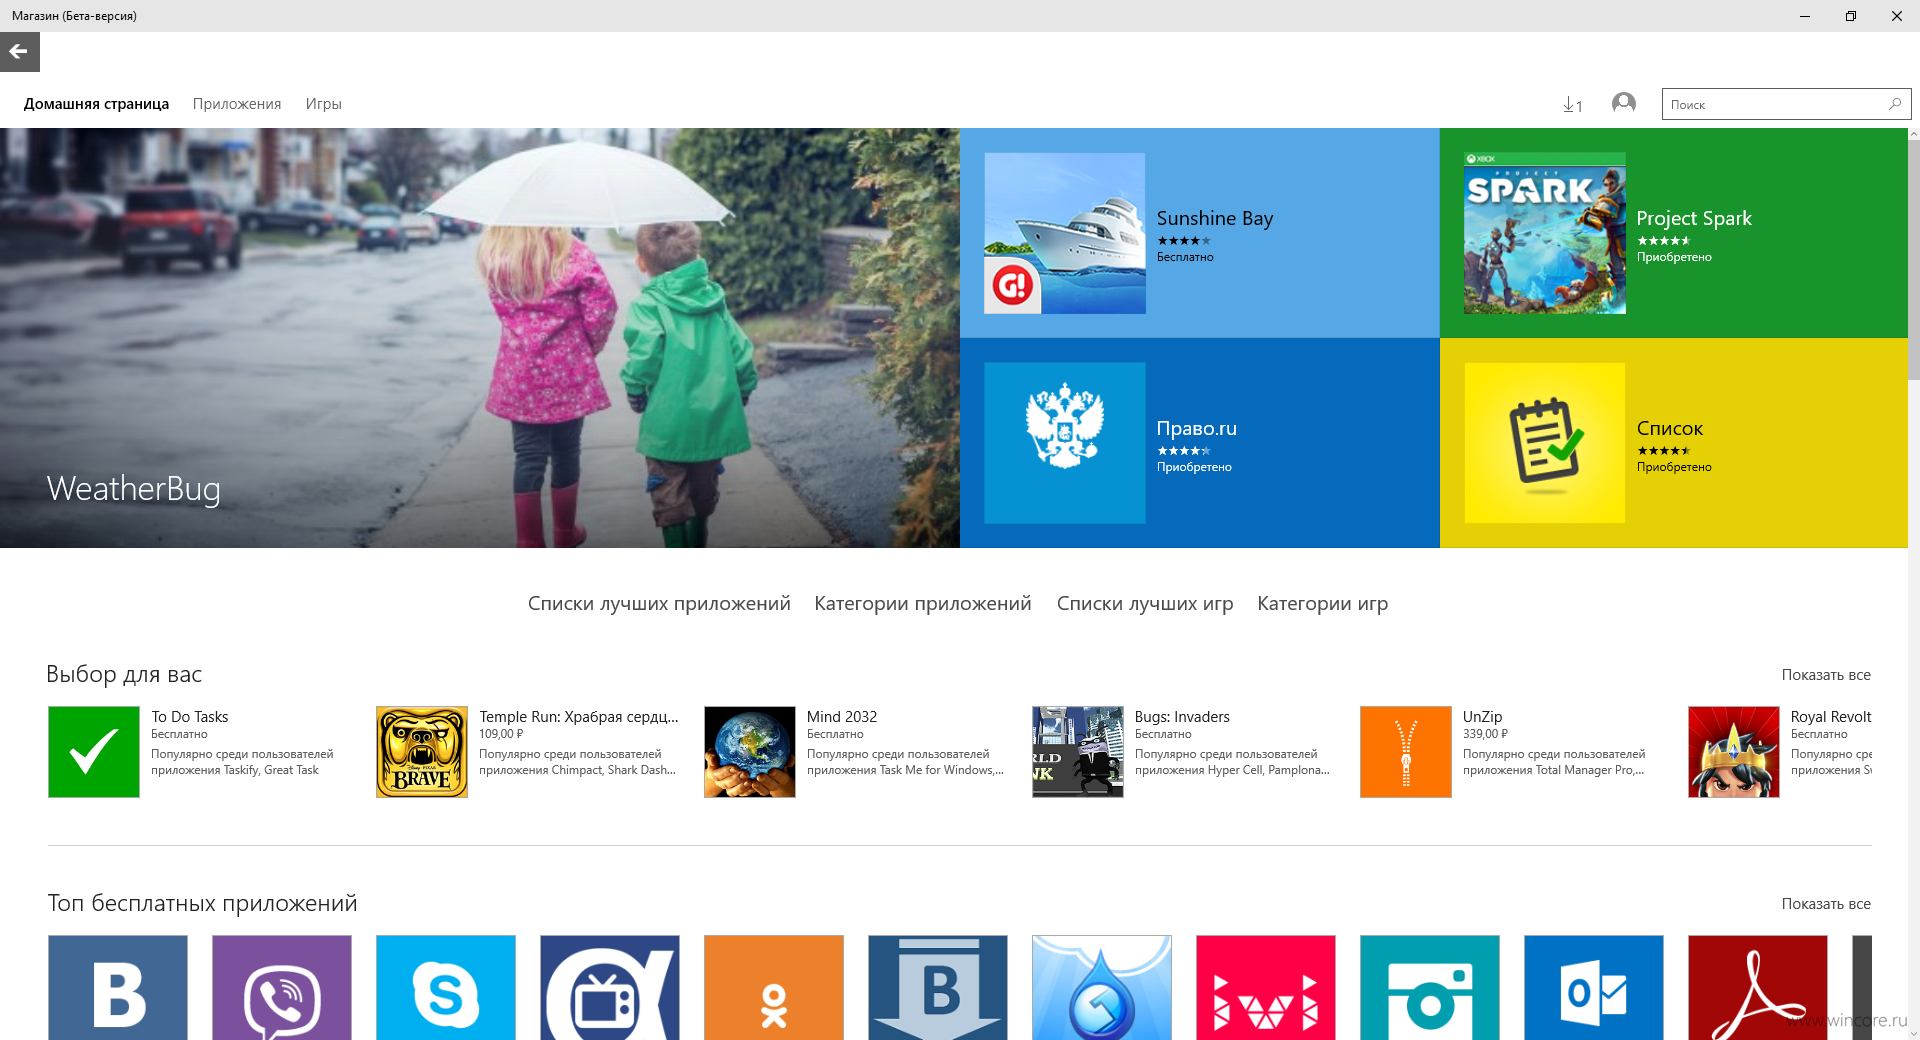Open Viber app tile
Image resolution: width=1920 pixels, height=1040 pixels.
point(282,988)
